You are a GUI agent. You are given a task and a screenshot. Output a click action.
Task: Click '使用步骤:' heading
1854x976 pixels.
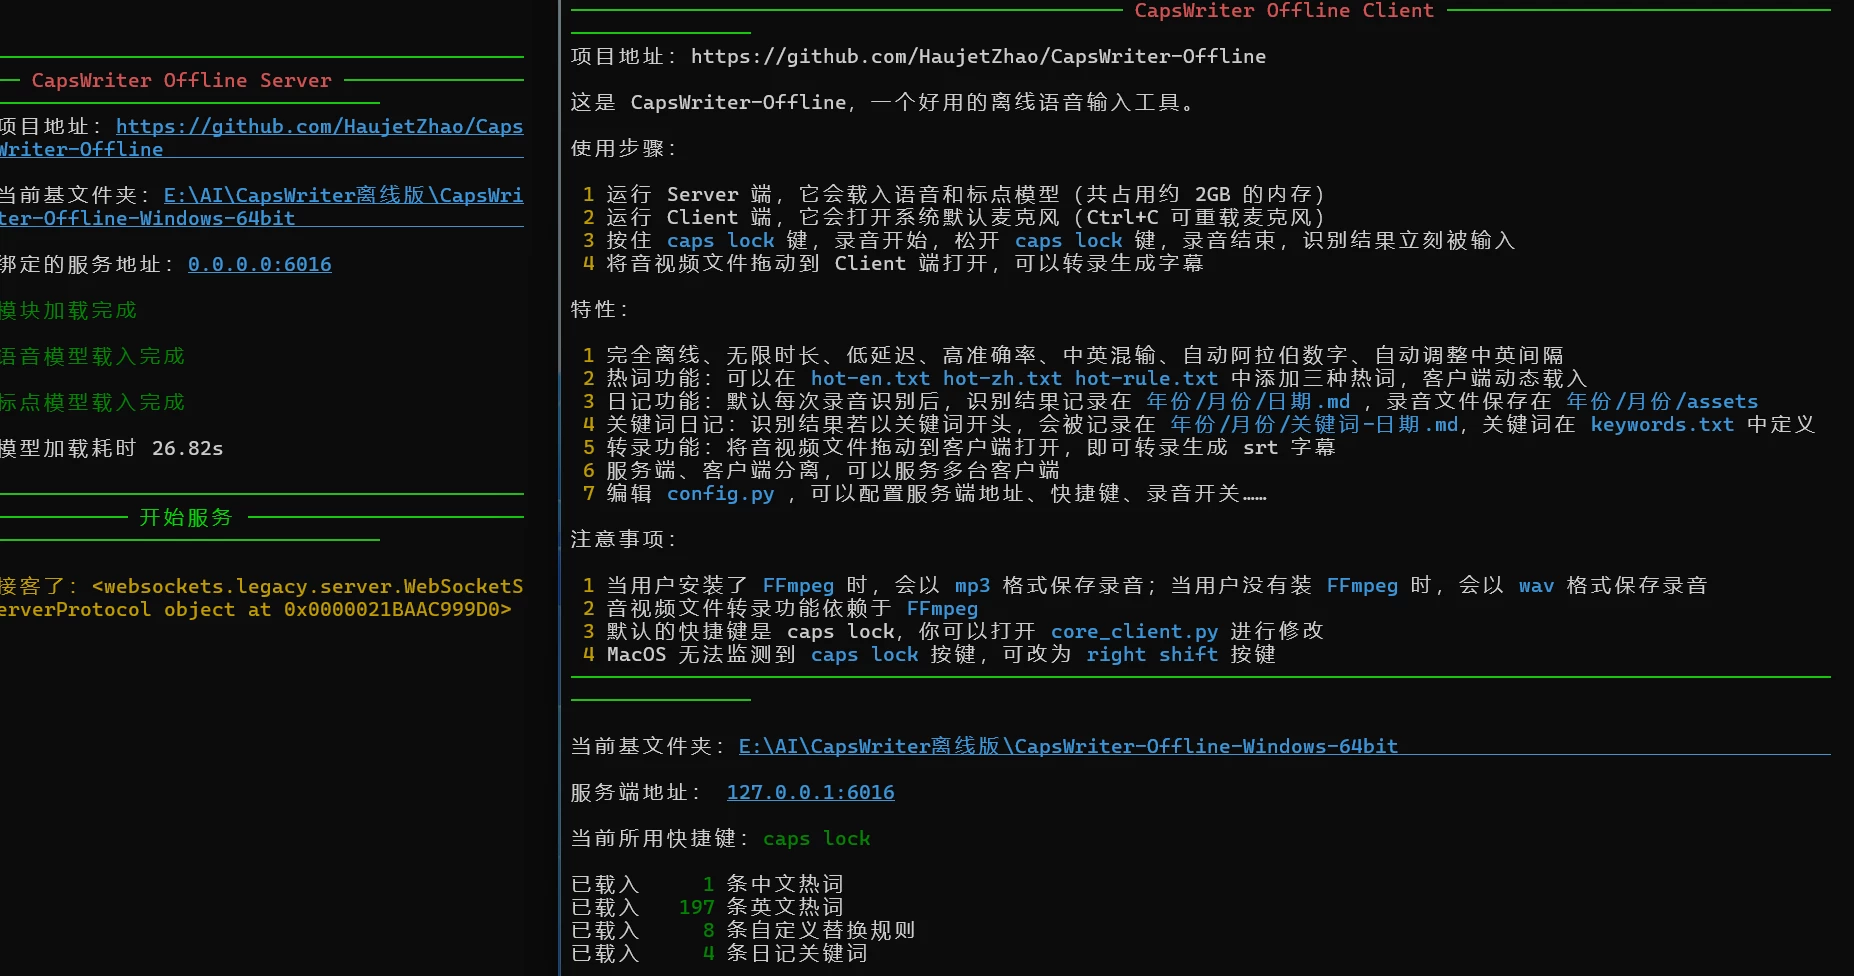pos(624,149)
